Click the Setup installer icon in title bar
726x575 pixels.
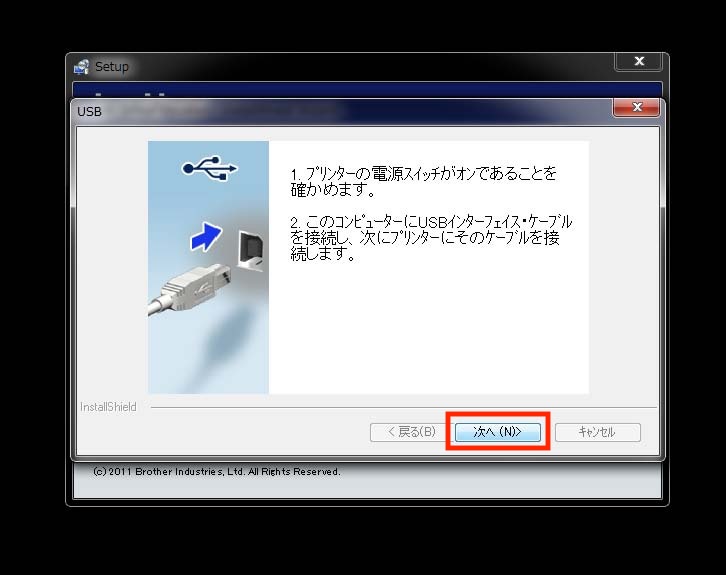(82, 67)
